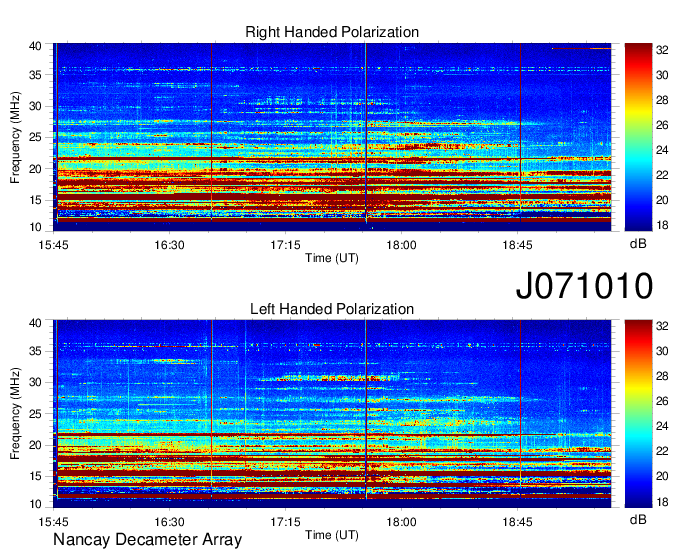Click the 15:45 time tick of Left Handed plot
The height and width of the screenshot is (552, 680).
[53, 522]
